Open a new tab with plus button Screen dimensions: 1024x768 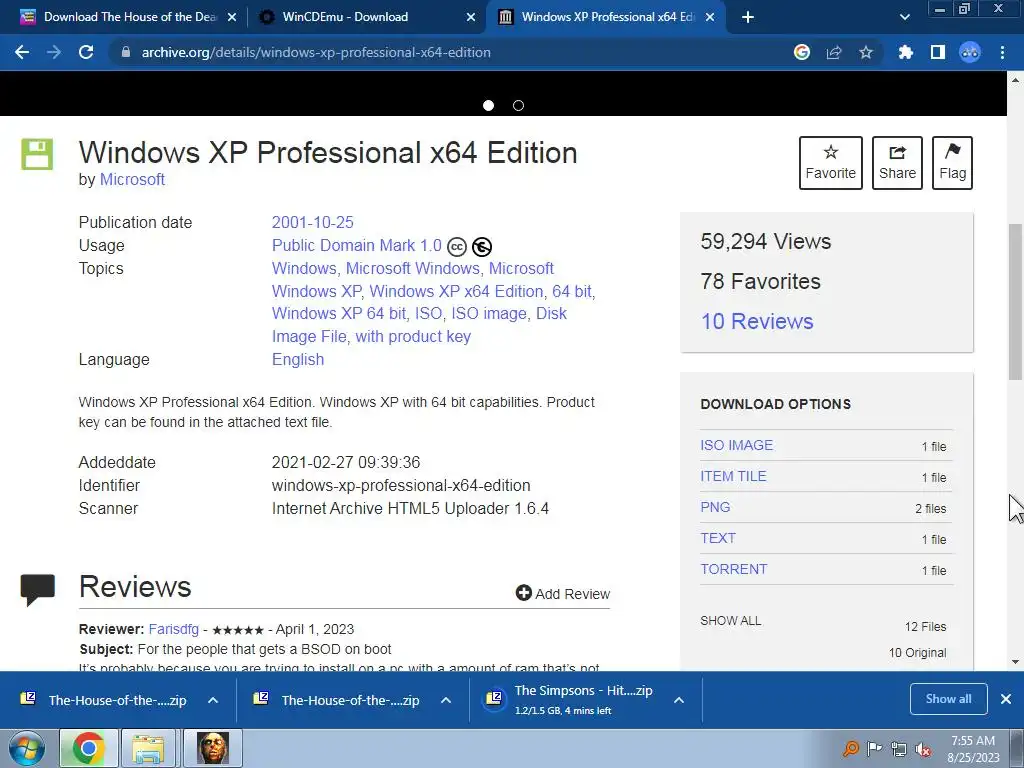tap(748, 17)
